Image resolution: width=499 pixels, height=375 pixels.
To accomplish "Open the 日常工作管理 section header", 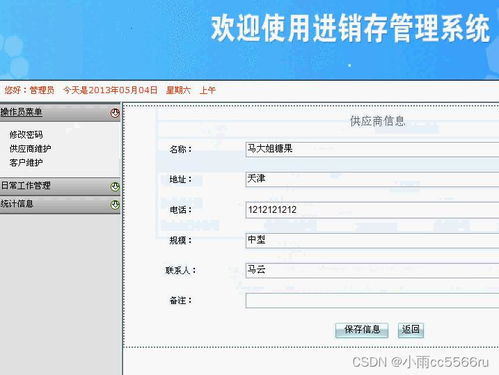I will click(x=60, y=186).
